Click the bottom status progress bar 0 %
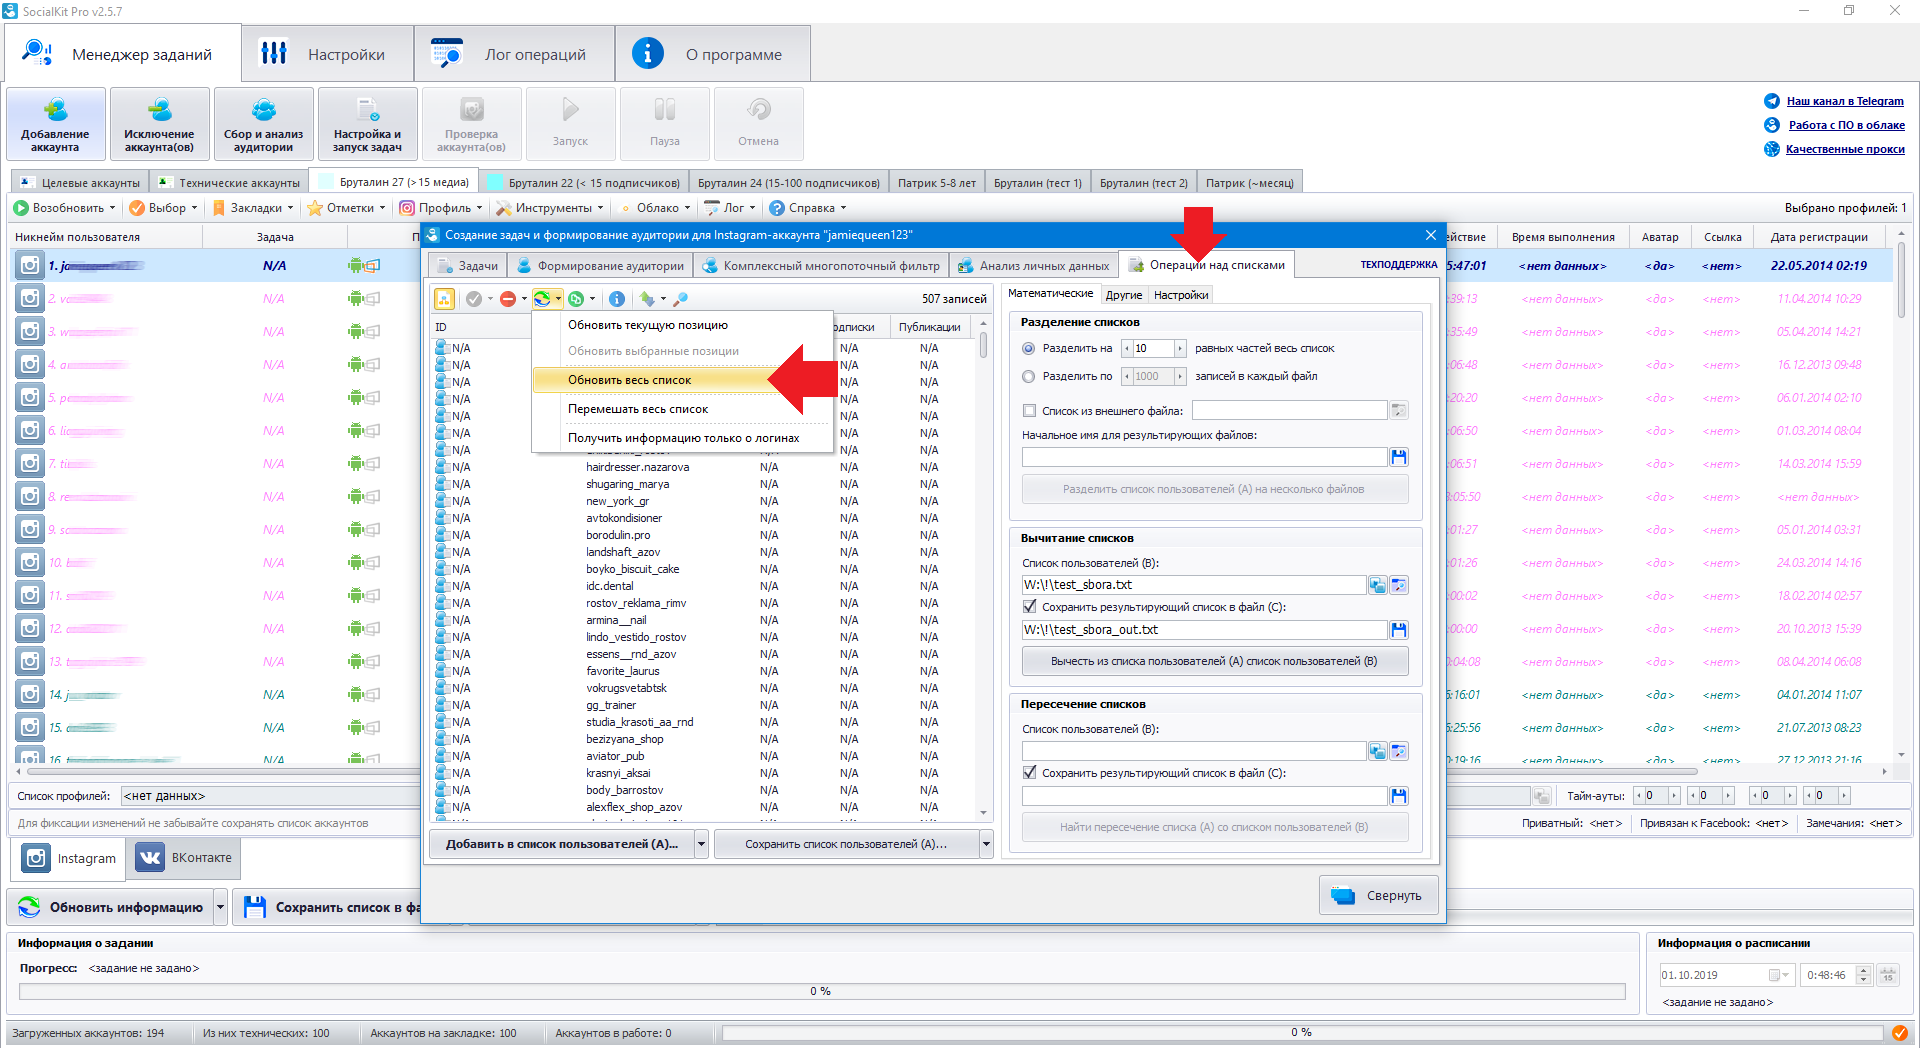The width and height of the screenshot is (1920, 1048). [x=1301, y=1032]
